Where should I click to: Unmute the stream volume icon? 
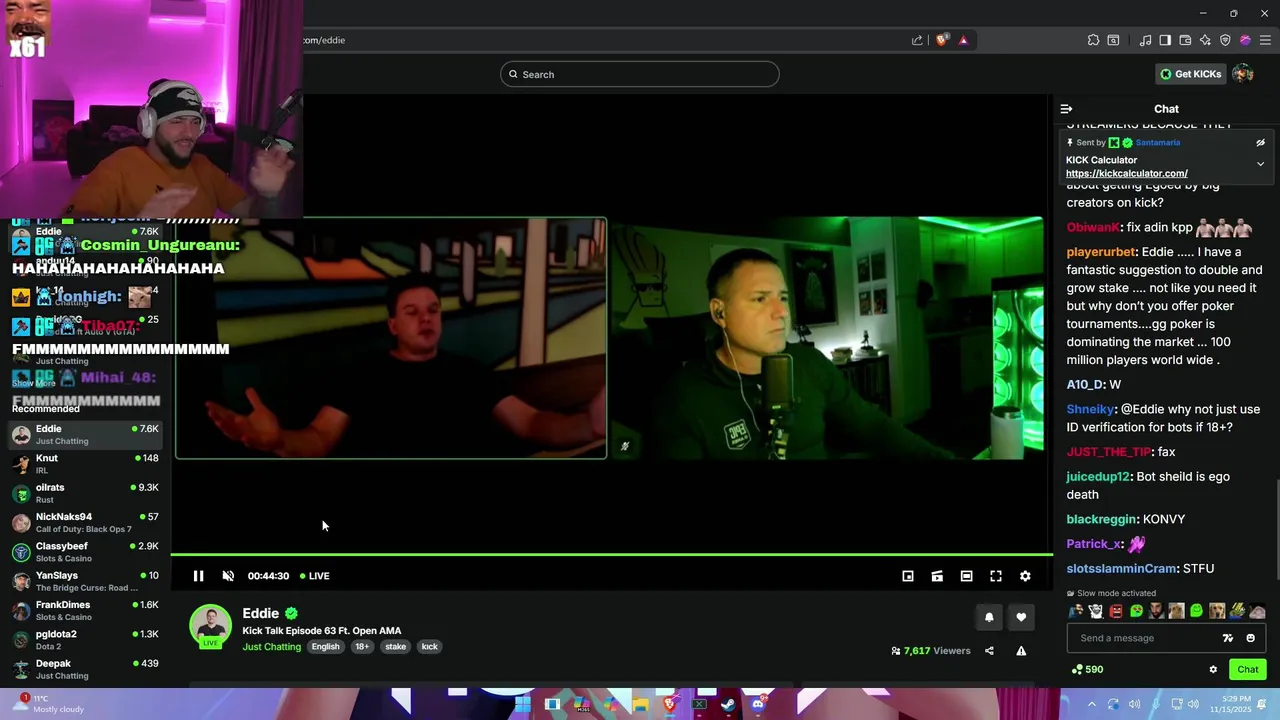click(x=228, y=576)
